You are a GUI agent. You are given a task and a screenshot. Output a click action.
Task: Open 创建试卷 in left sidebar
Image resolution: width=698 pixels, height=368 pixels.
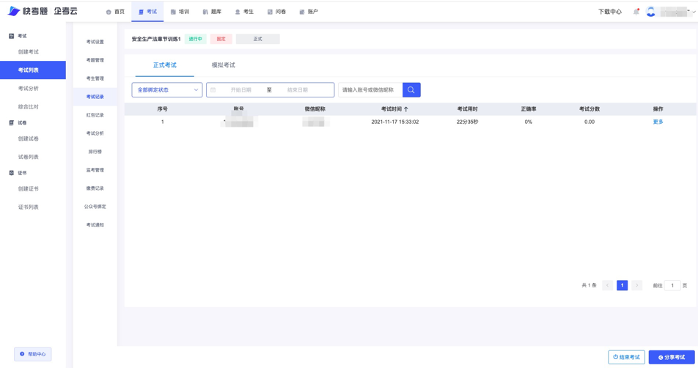pyautogui.click(x=28, y=139)
